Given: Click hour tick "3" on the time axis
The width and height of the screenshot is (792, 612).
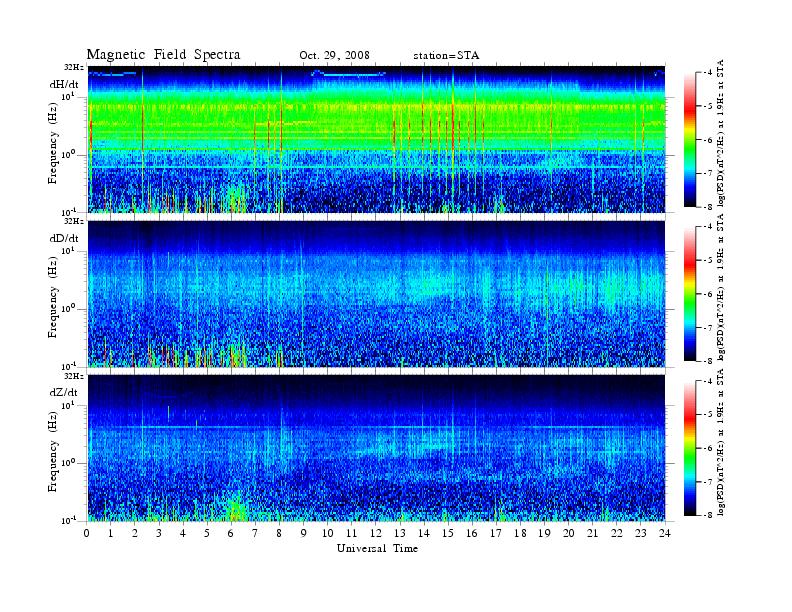Looking at the screenshot, I should click(x=159, y=533).
